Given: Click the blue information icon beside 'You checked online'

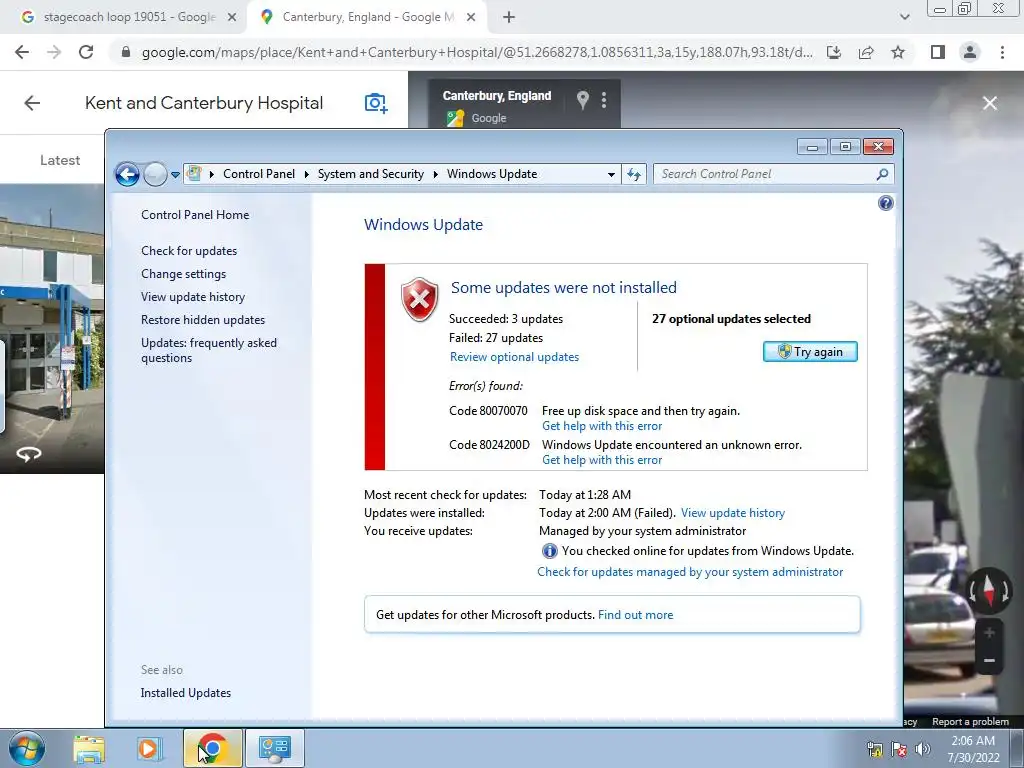Looking at the screenshot, I should (x=549, y=551).
